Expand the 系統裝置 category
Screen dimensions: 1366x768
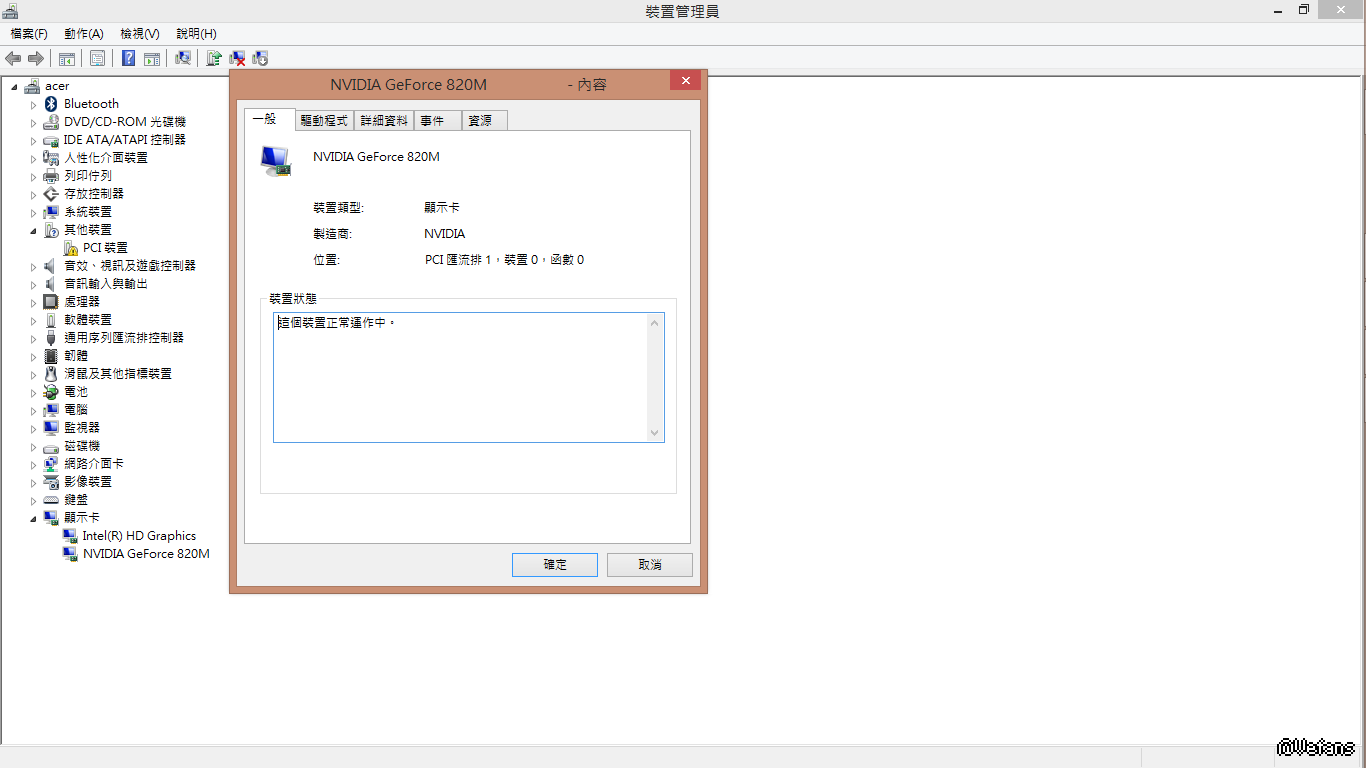coord(33,212)
